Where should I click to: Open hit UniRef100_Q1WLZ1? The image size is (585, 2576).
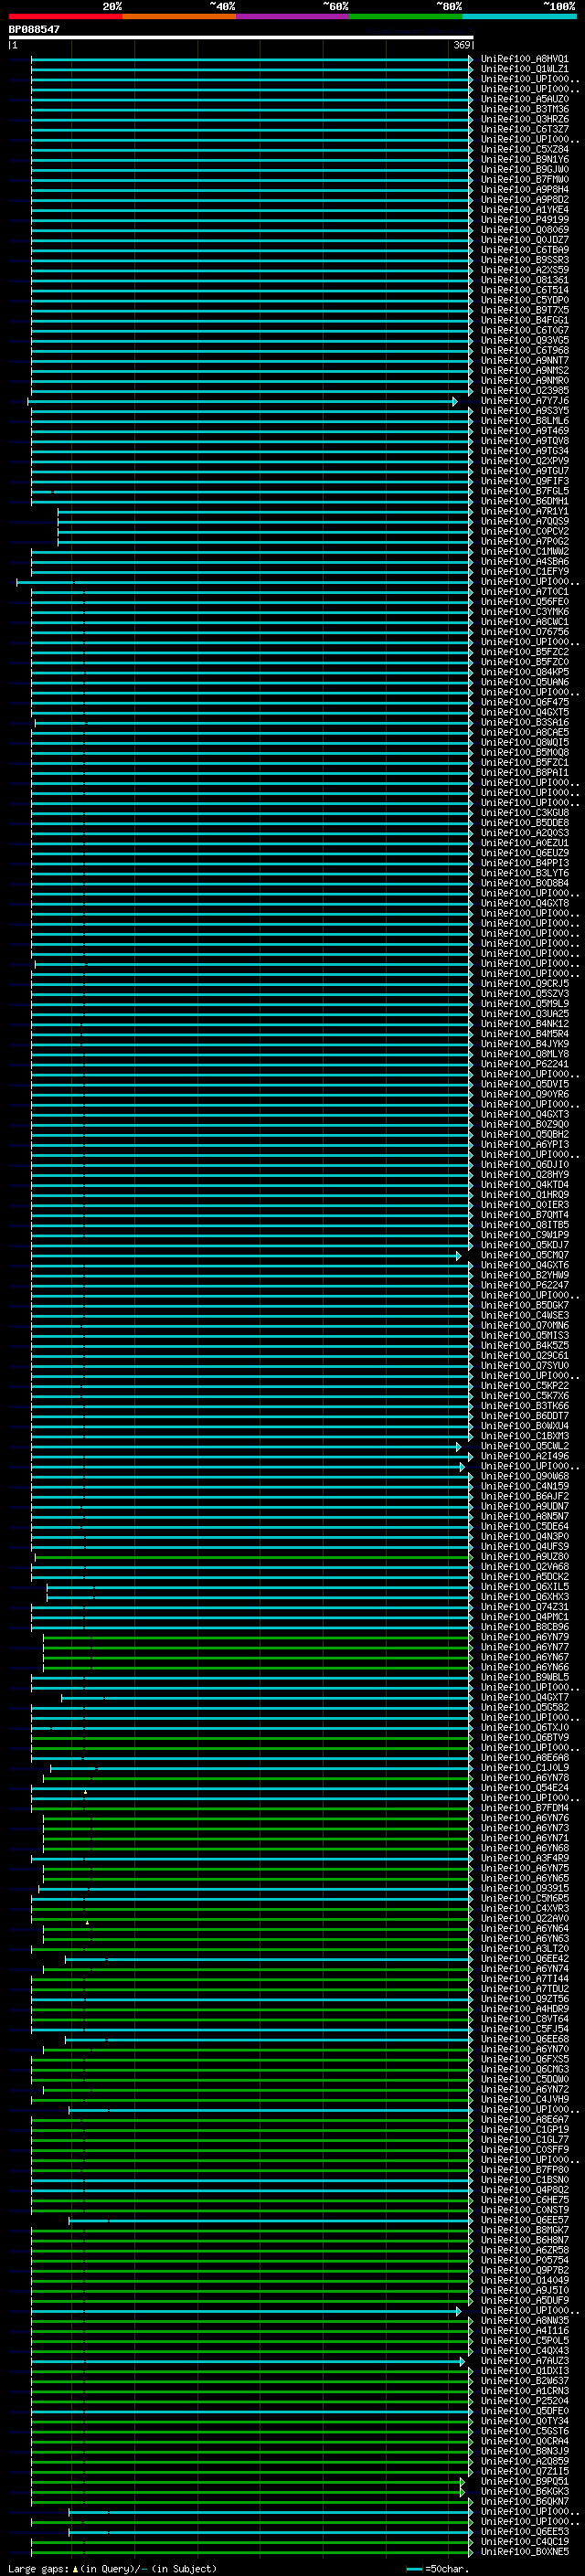point(525,69)
